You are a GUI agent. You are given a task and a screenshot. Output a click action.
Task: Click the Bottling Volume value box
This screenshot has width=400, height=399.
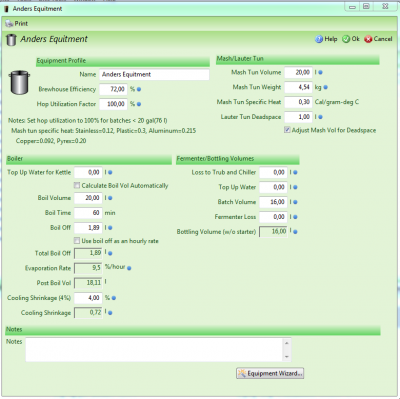tap(273, 232)
